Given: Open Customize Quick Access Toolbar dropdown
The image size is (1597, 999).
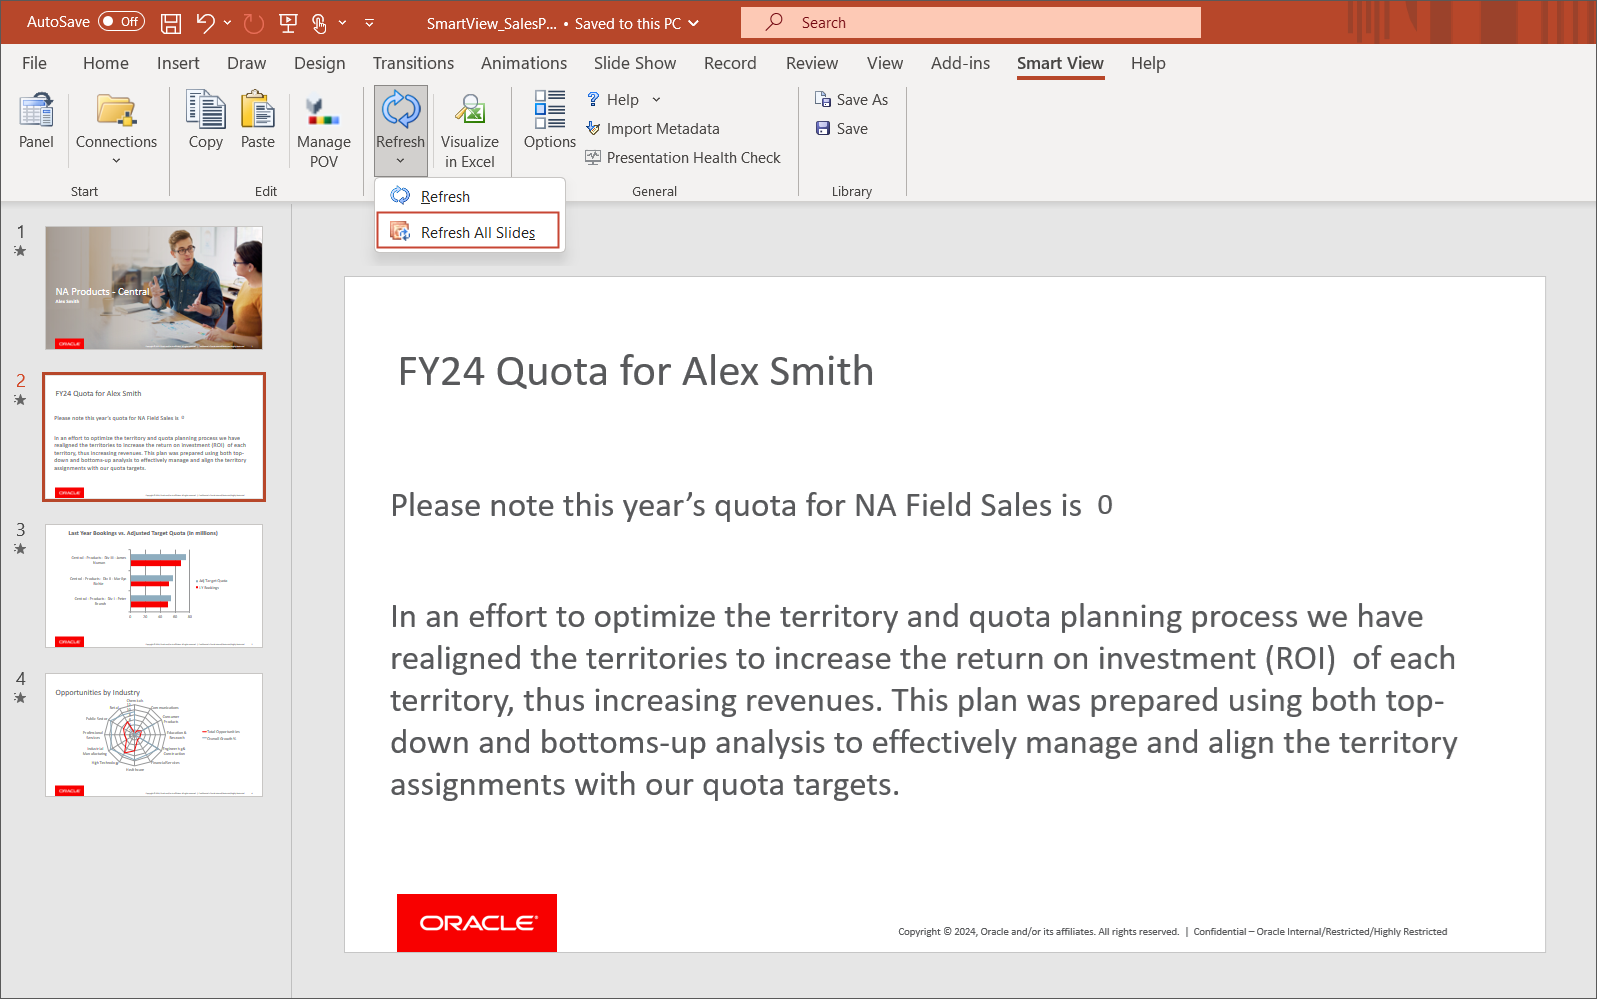Looking at the screenshot, I should pos(369,22).
